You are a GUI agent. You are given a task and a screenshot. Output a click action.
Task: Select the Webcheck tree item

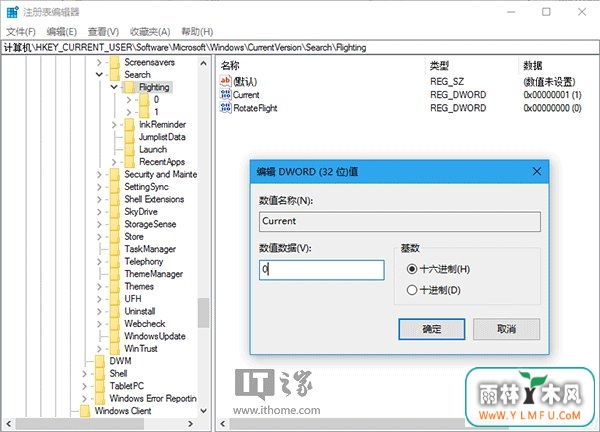[x=145, y=324]
